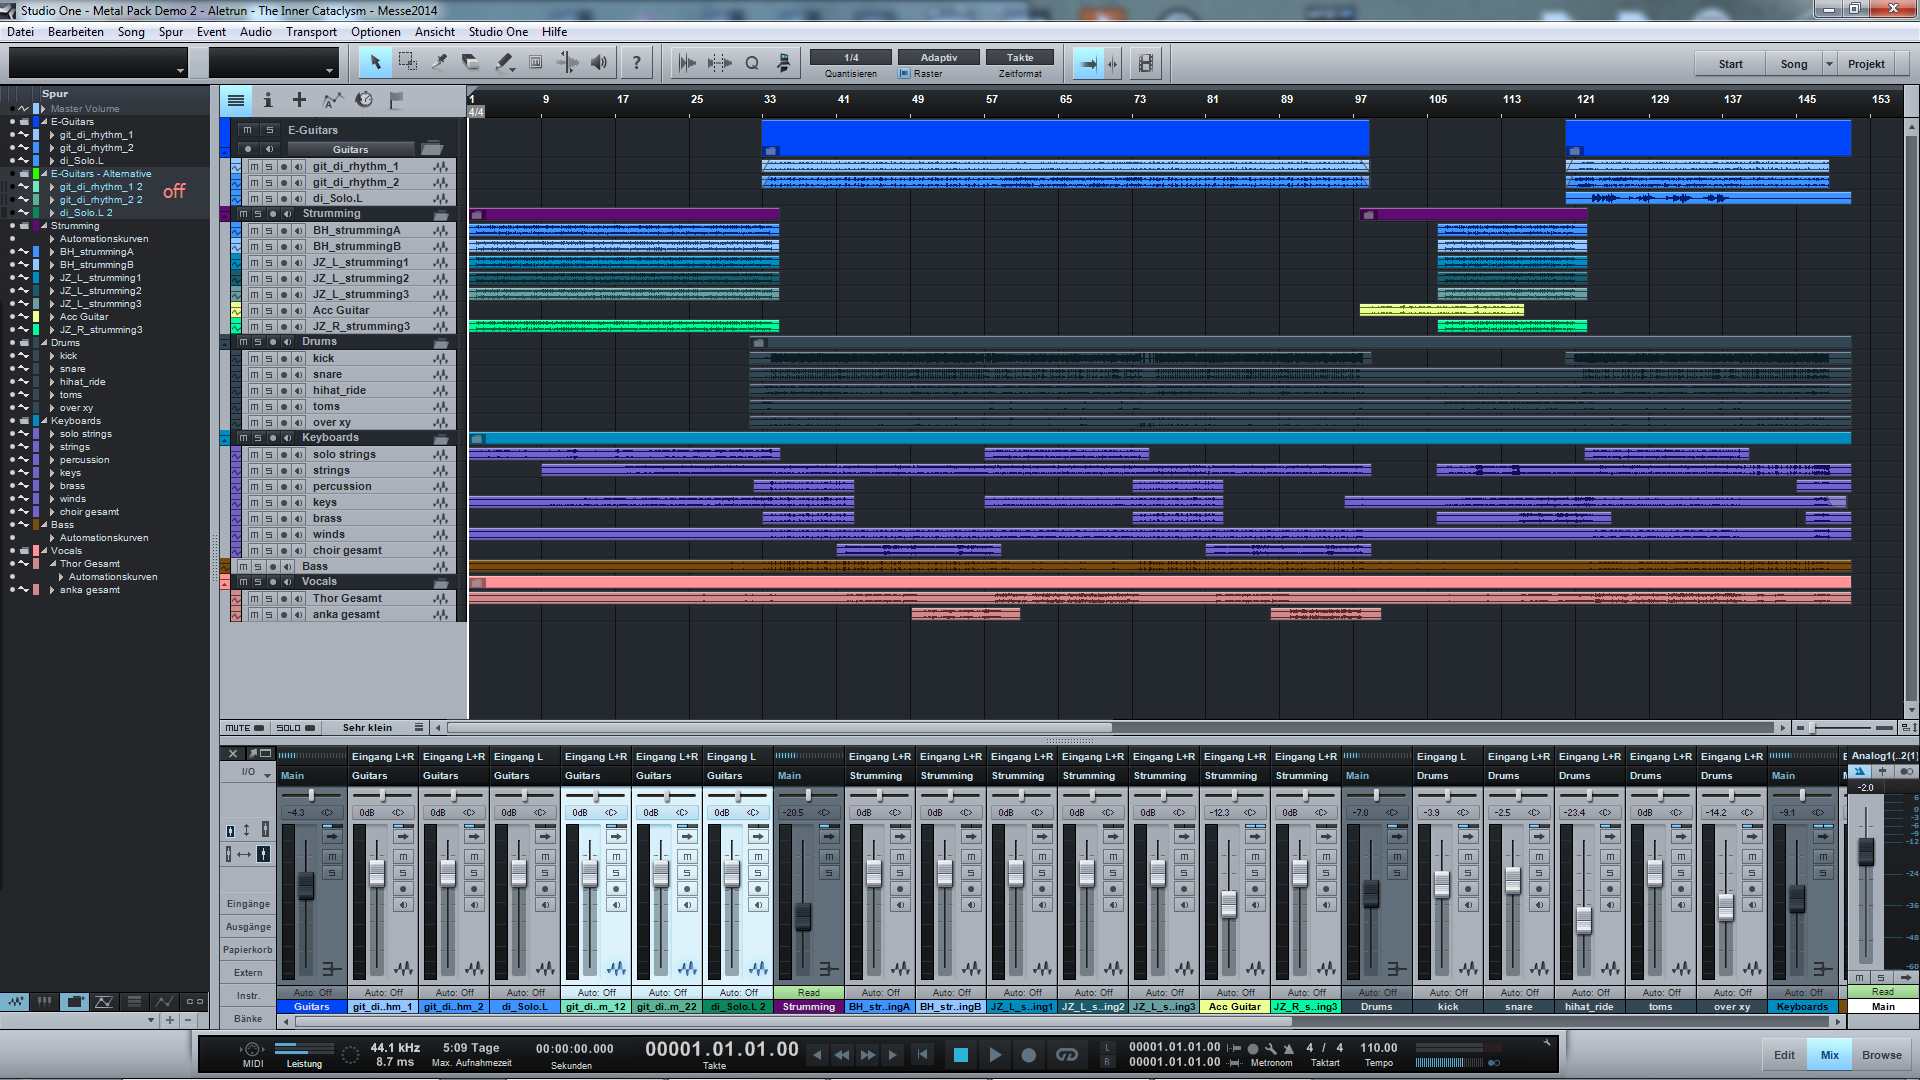
Task: Choose the Bend marker tool
Action: coord(567,63)
